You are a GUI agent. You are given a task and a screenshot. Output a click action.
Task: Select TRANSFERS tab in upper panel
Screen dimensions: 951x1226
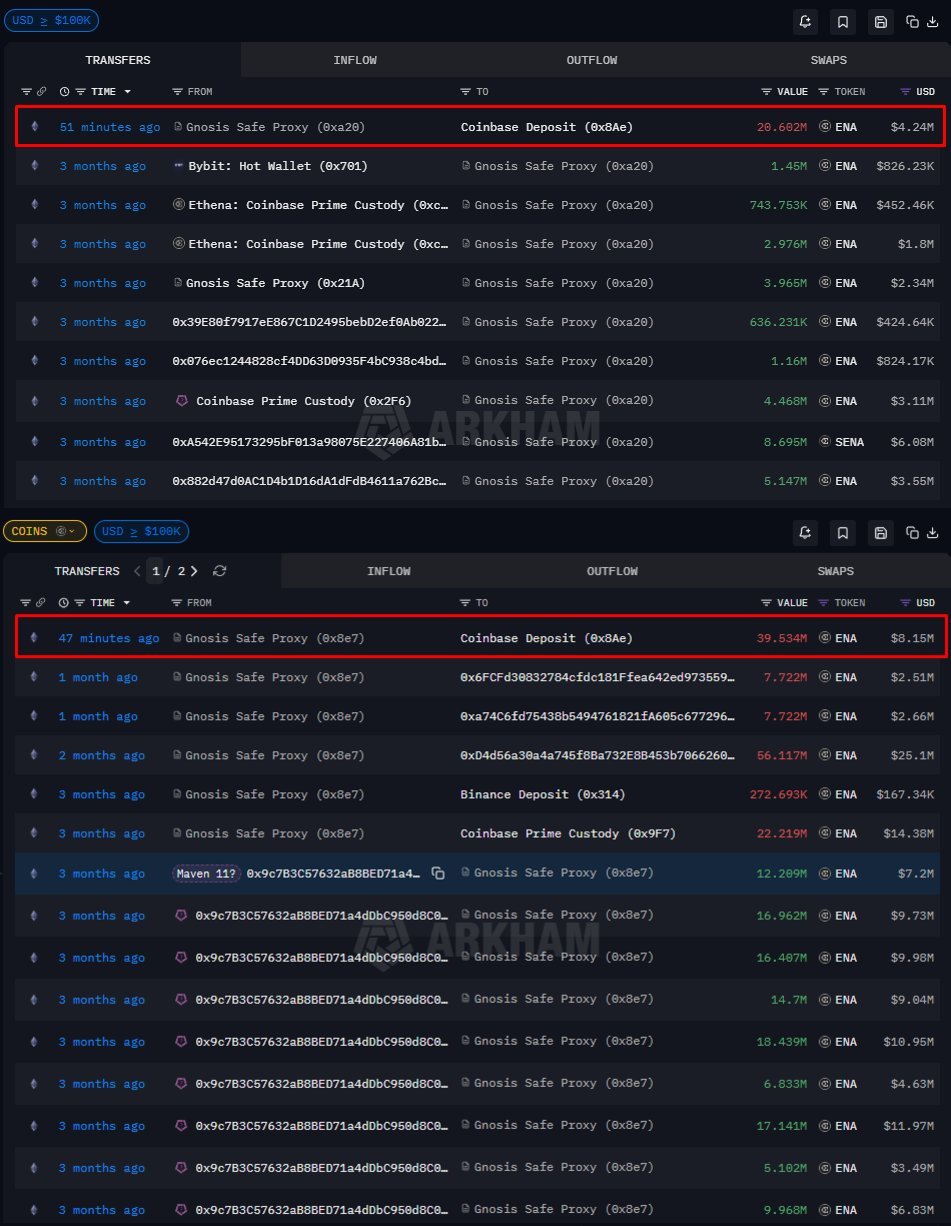pos(118,60)
